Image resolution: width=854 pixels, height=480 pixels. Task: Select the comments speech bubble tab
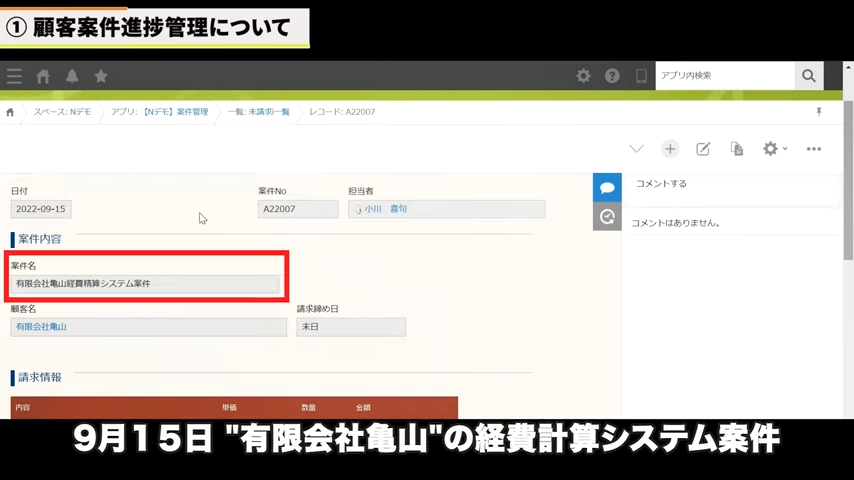(x=607, y=187)
